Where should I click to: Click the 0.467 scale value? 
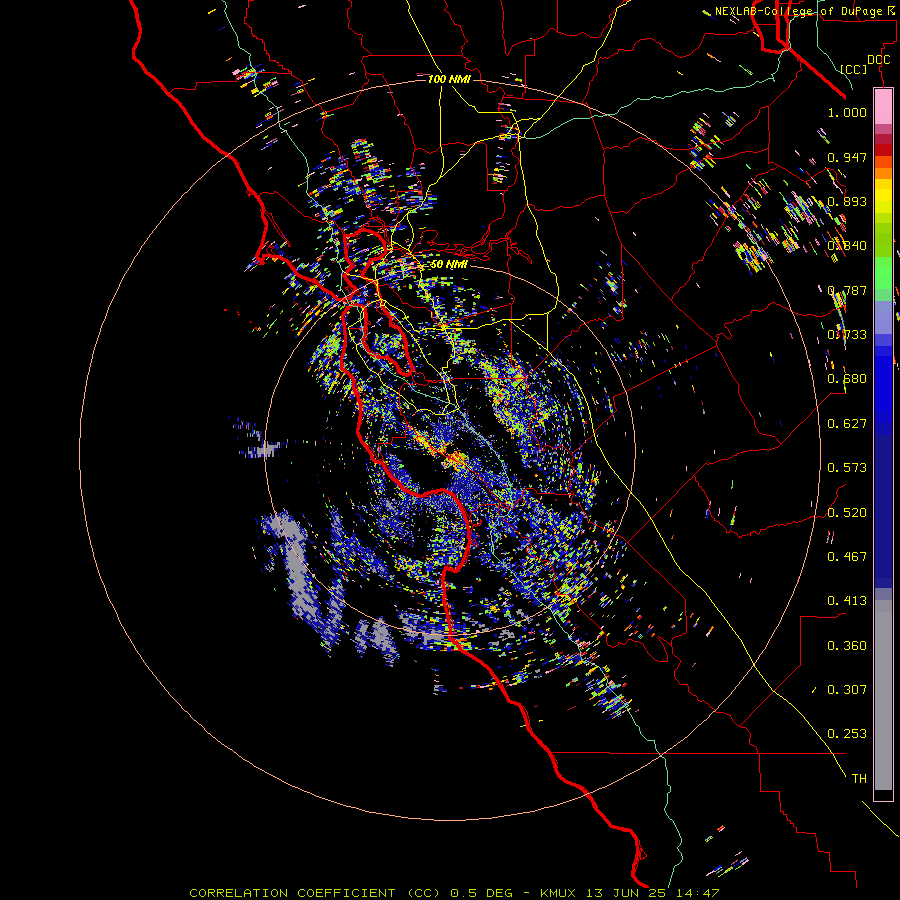tap(847, 557)
